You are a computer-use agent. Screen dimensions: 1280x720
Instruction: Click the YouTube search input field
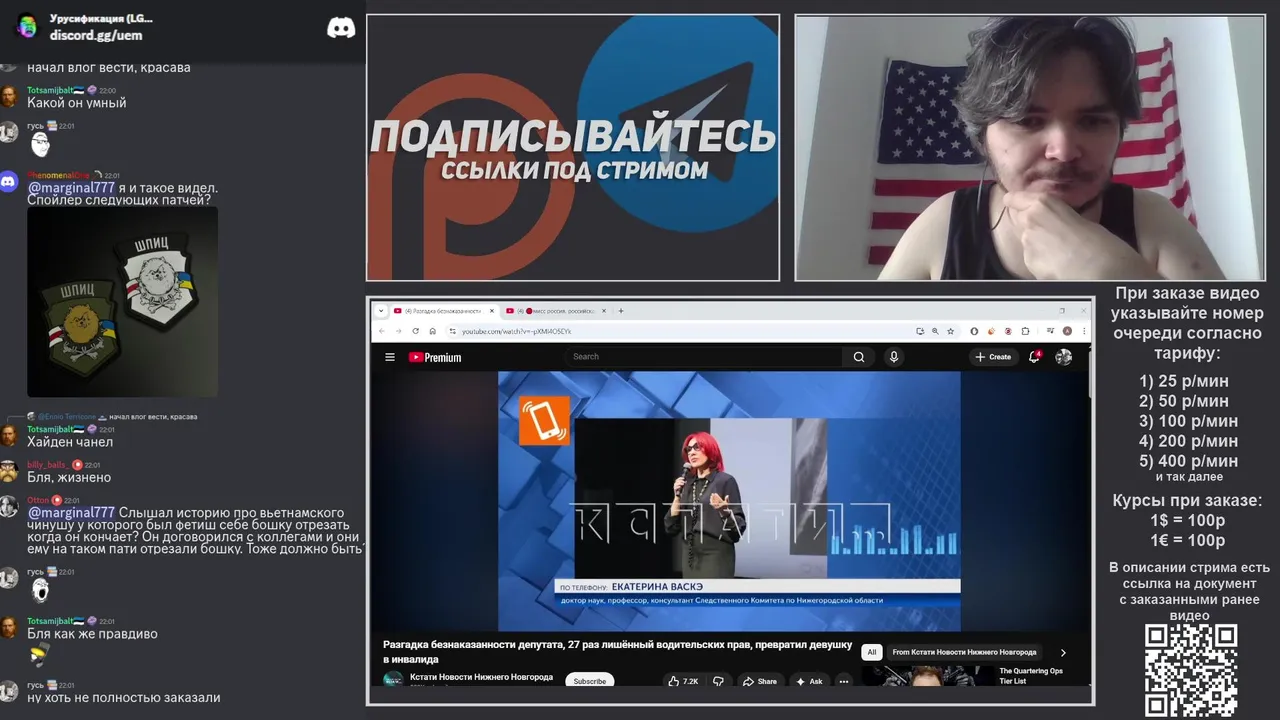point(705,357)
